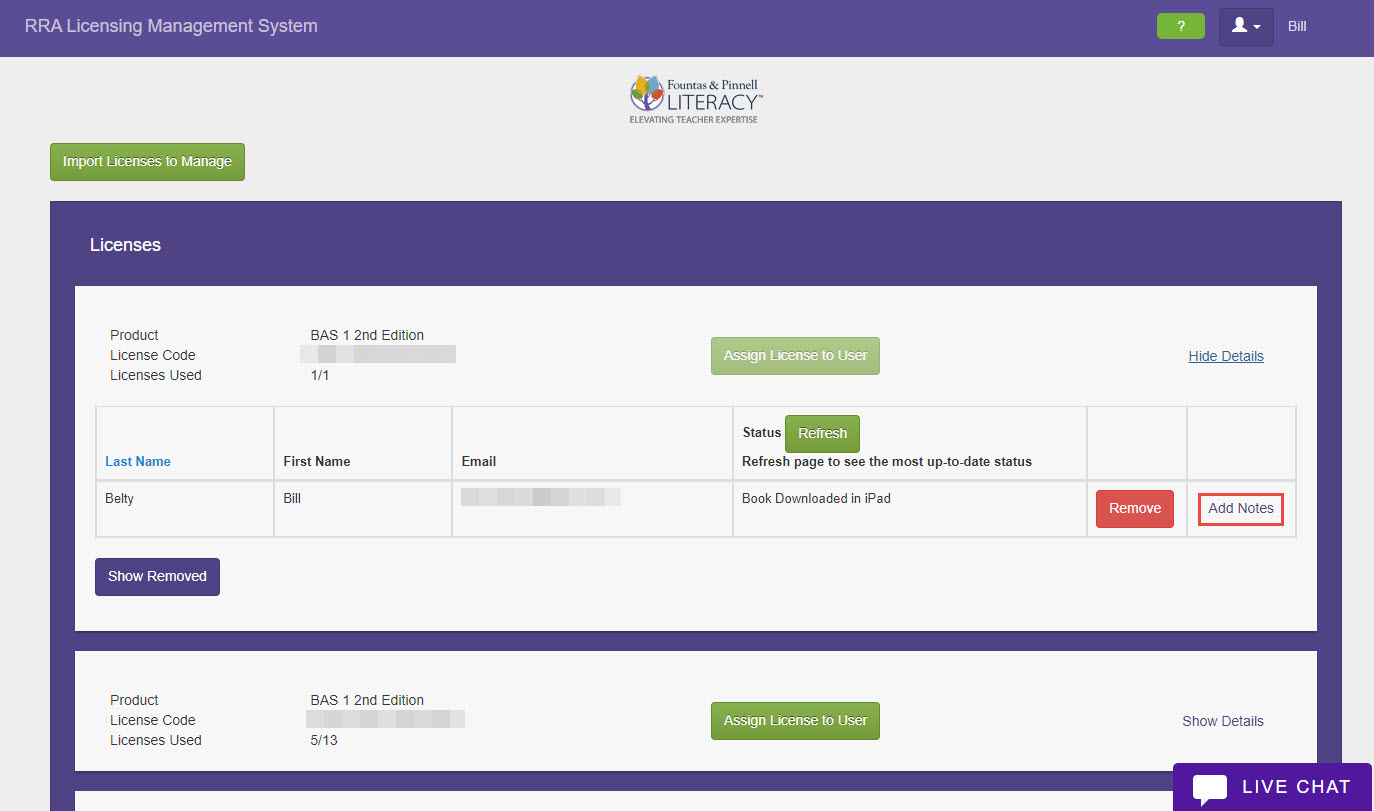Click Refresh page to see most up-to-date status text
Viewport: 1374px width, 811px height.
[x=887, y=462]
